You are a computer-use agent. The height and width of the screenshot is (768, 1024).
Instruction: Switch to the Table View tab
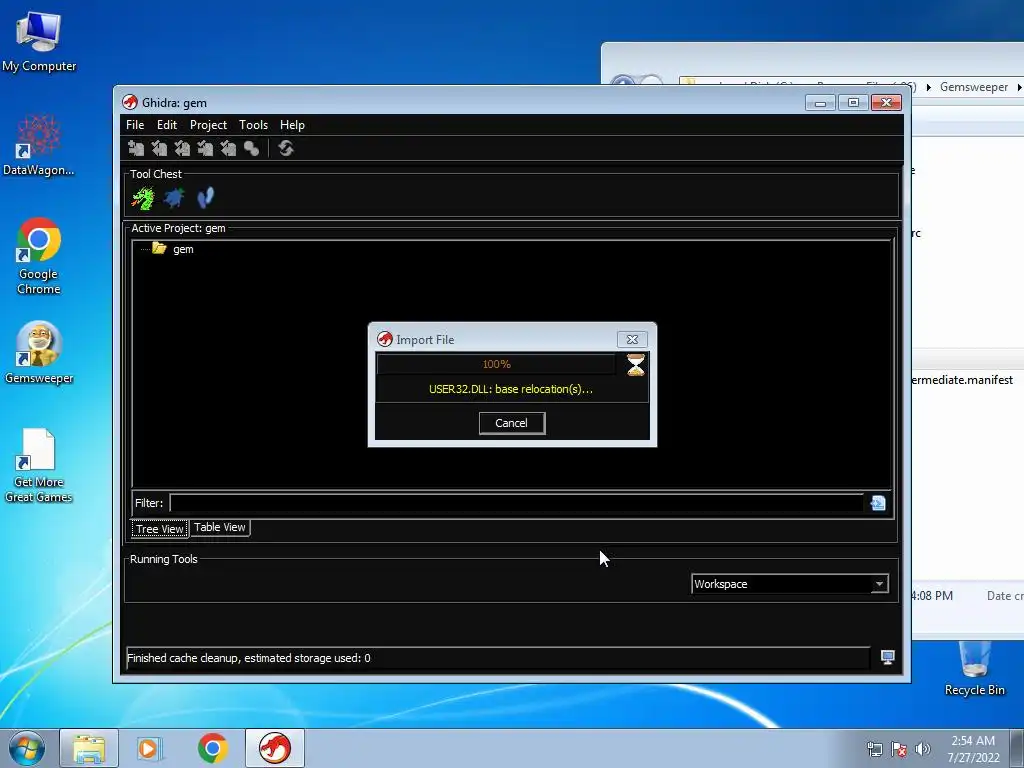pos(220,527)
